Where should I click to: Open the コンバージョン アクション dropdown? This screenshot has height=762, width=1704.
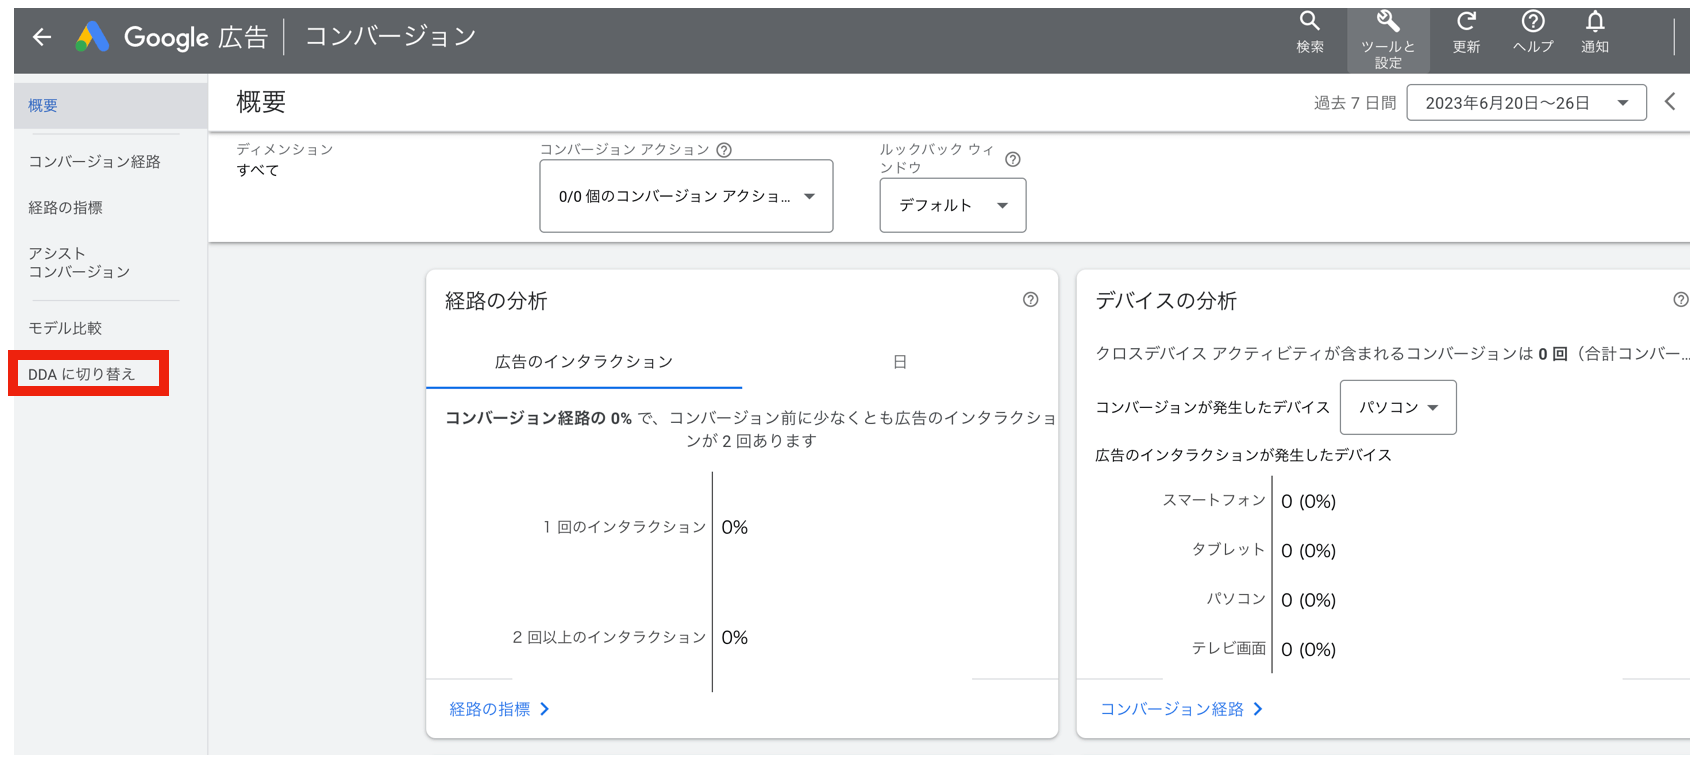point(686,196)
